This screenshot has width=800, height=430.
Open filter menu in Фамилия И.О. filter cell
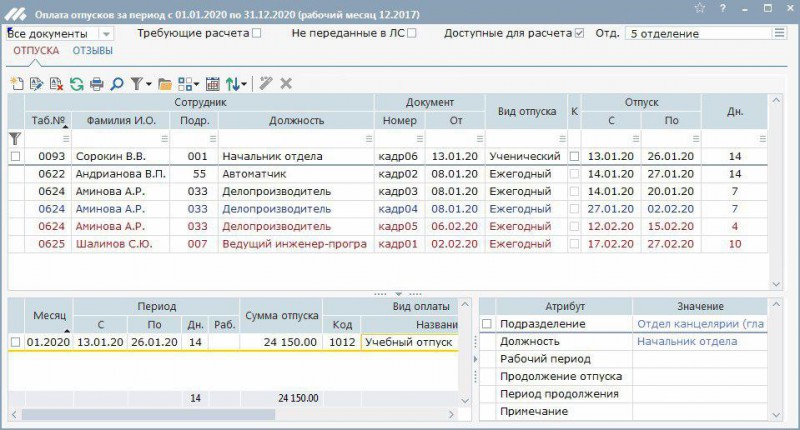click(x=164, y=139)
